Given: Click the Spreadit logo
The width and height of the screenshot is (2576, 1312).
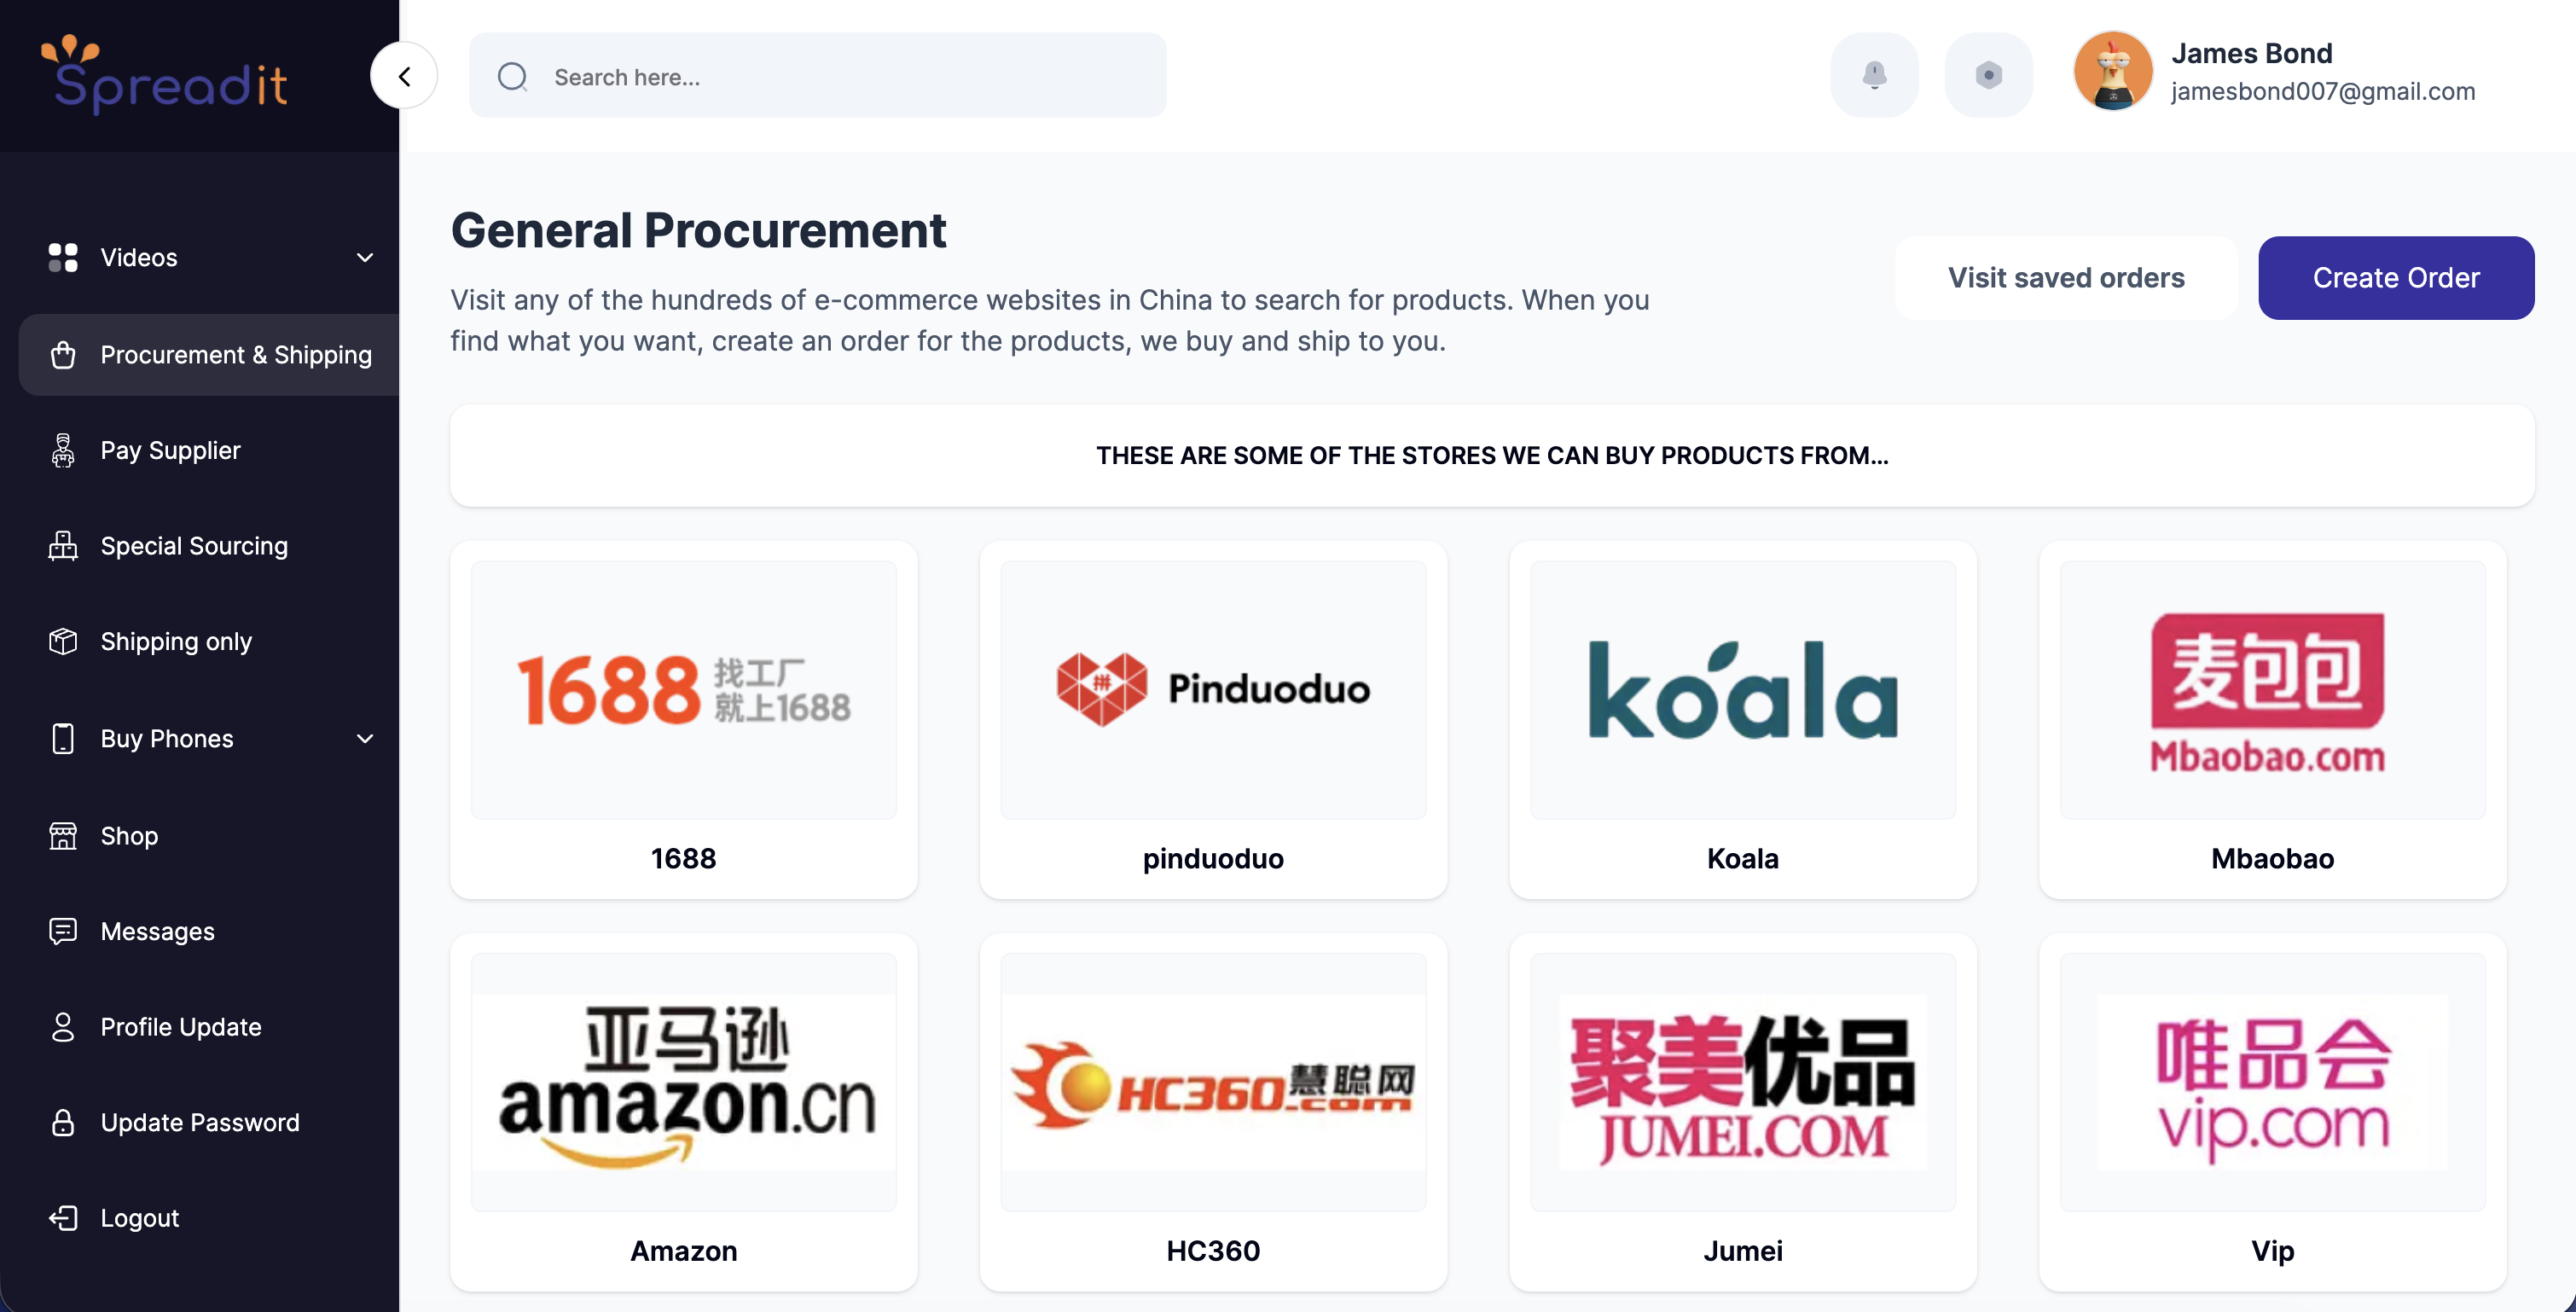Looking at the screenshot, I should 165,75.
